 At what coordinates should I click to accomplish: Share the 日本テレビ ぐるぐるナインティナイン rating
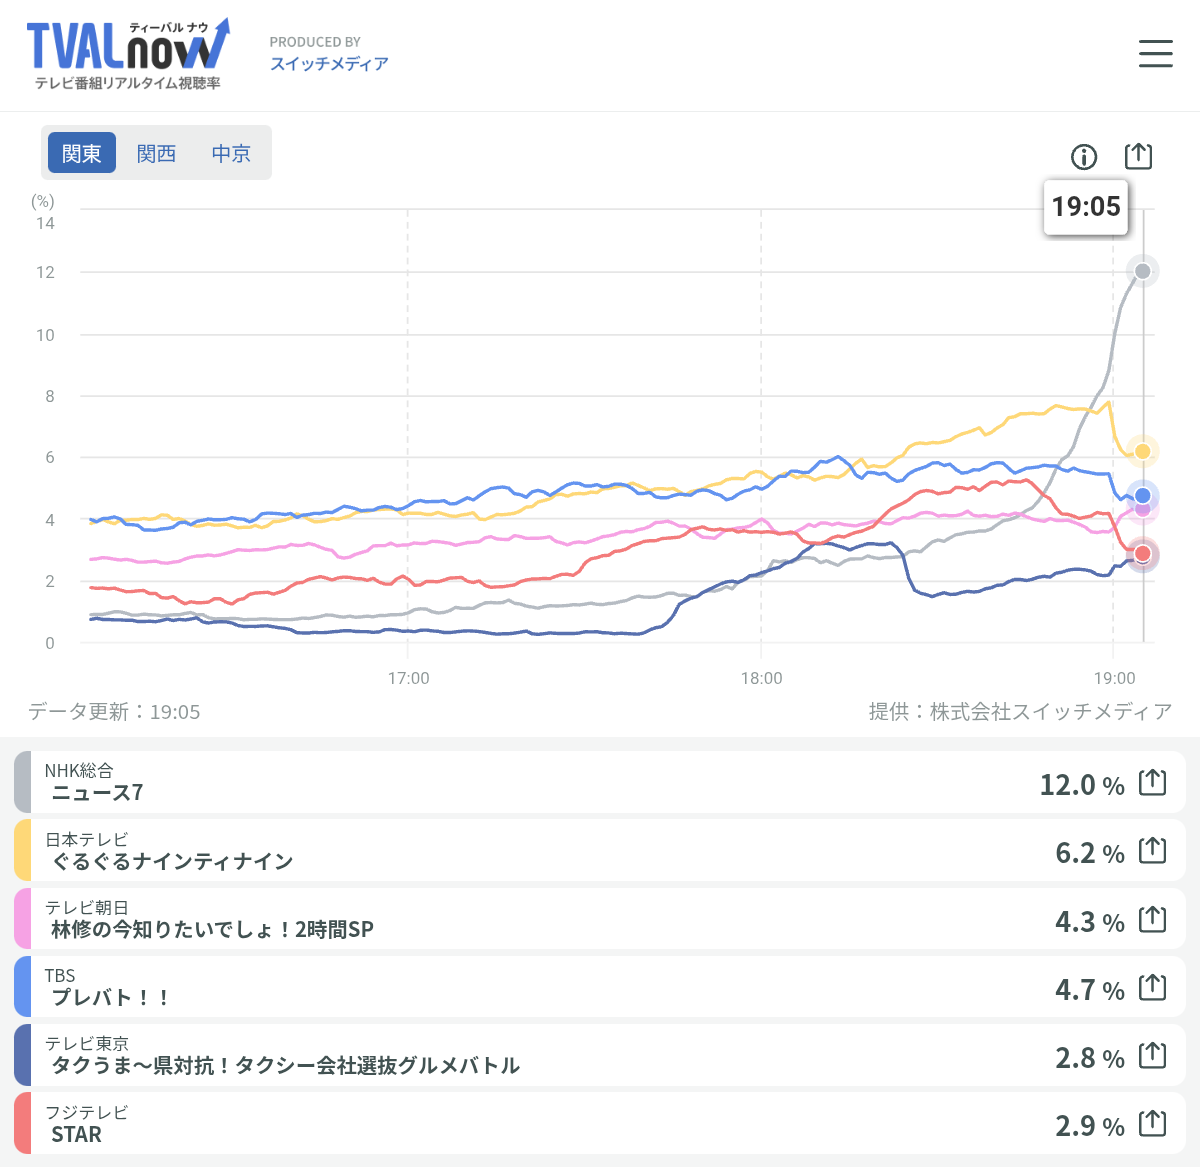[1152, 851]
